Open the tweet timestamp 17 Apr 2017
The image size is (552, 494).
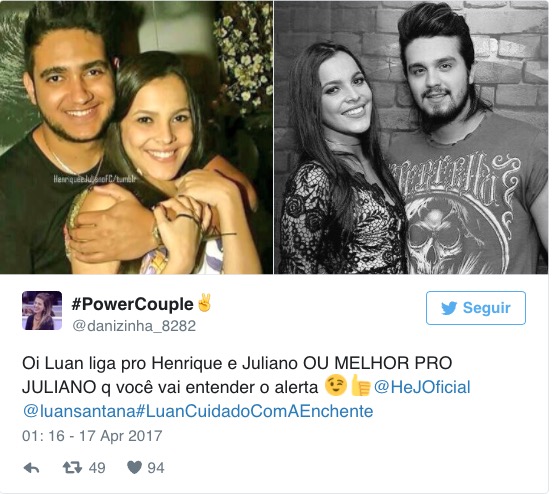(x=92, y=436)
